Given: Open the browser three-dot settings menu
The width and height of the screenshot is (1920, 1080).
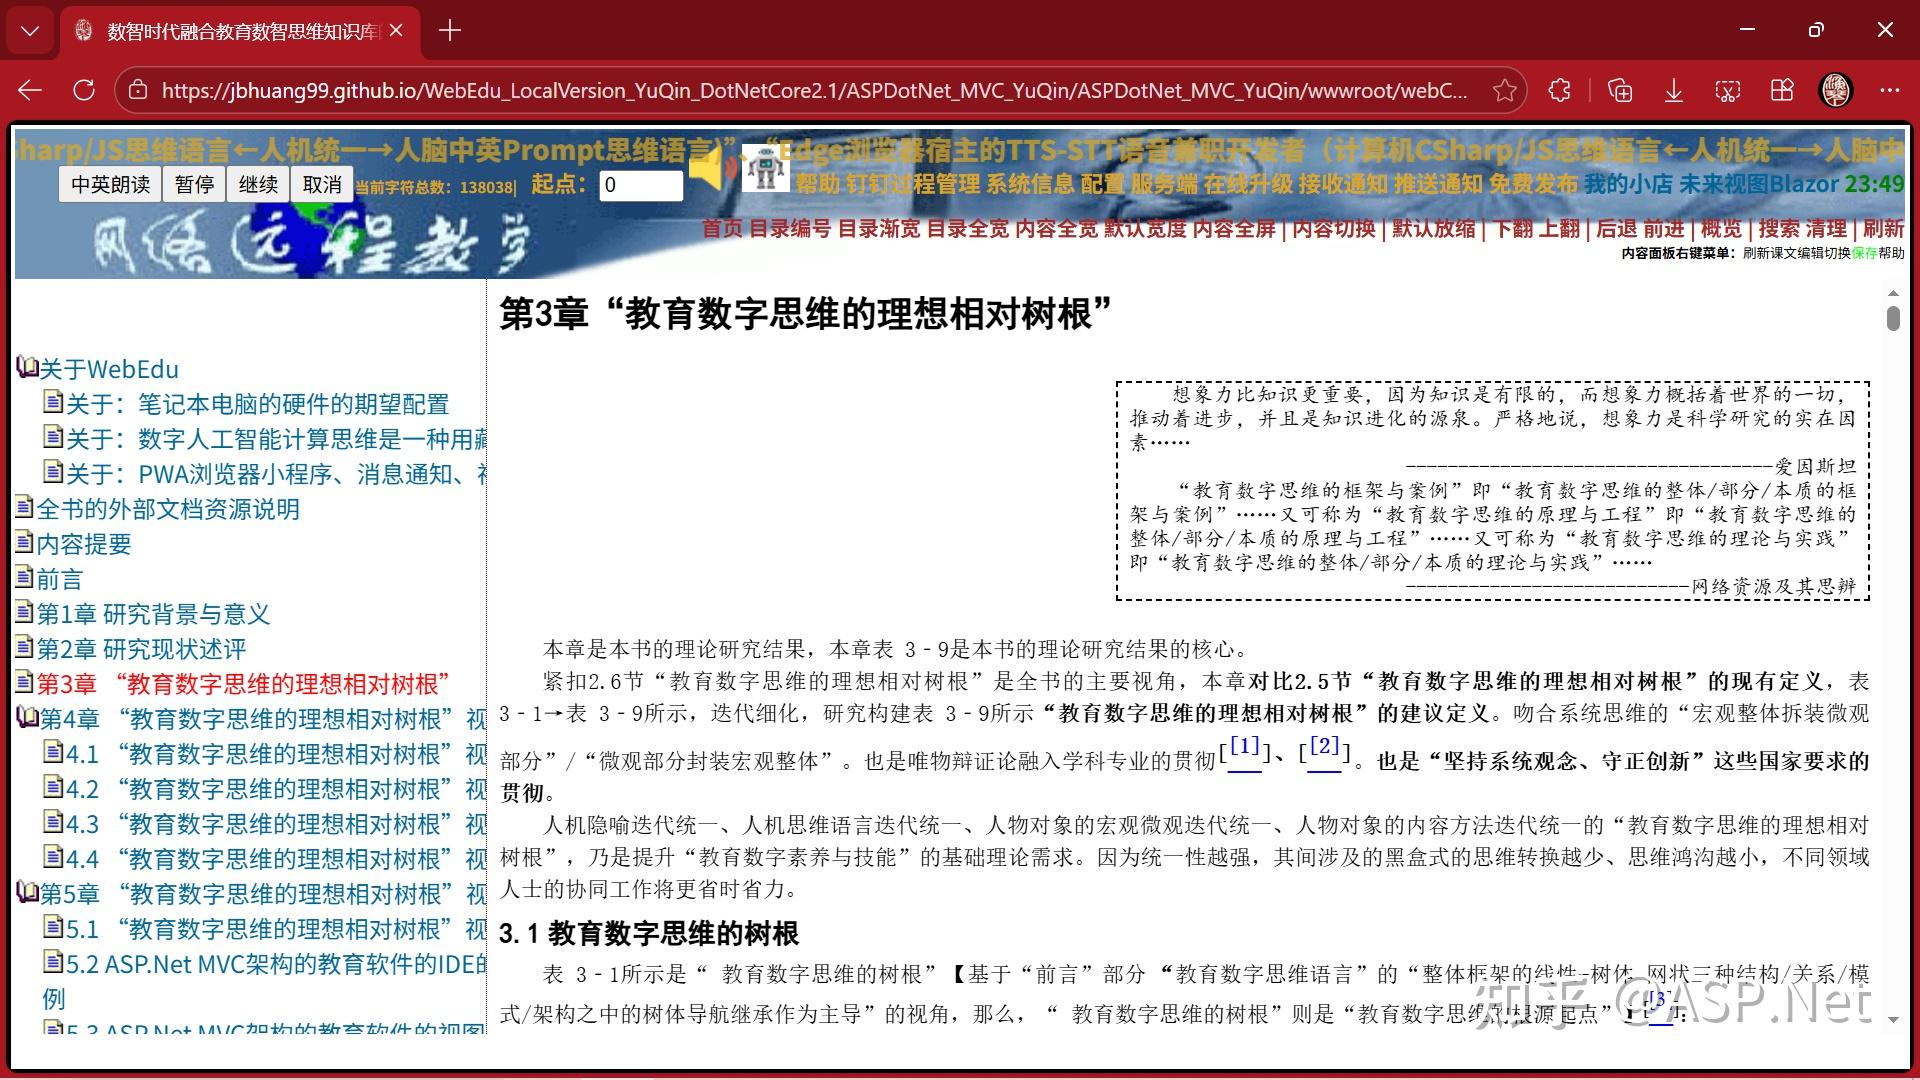Looking at the screenshot, I should point(1889,90).
